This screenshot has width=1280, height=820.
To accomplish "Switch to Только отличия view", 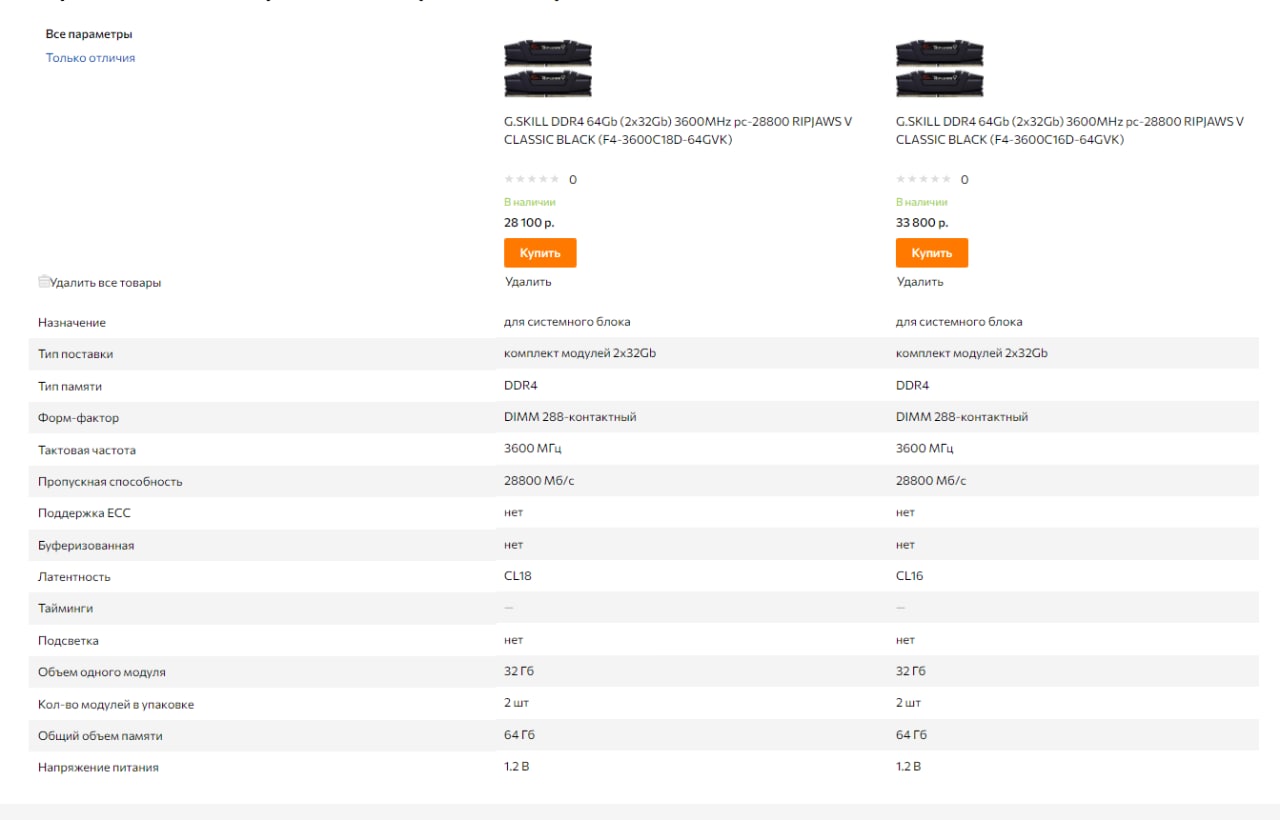I will click(x=90, y=58).
